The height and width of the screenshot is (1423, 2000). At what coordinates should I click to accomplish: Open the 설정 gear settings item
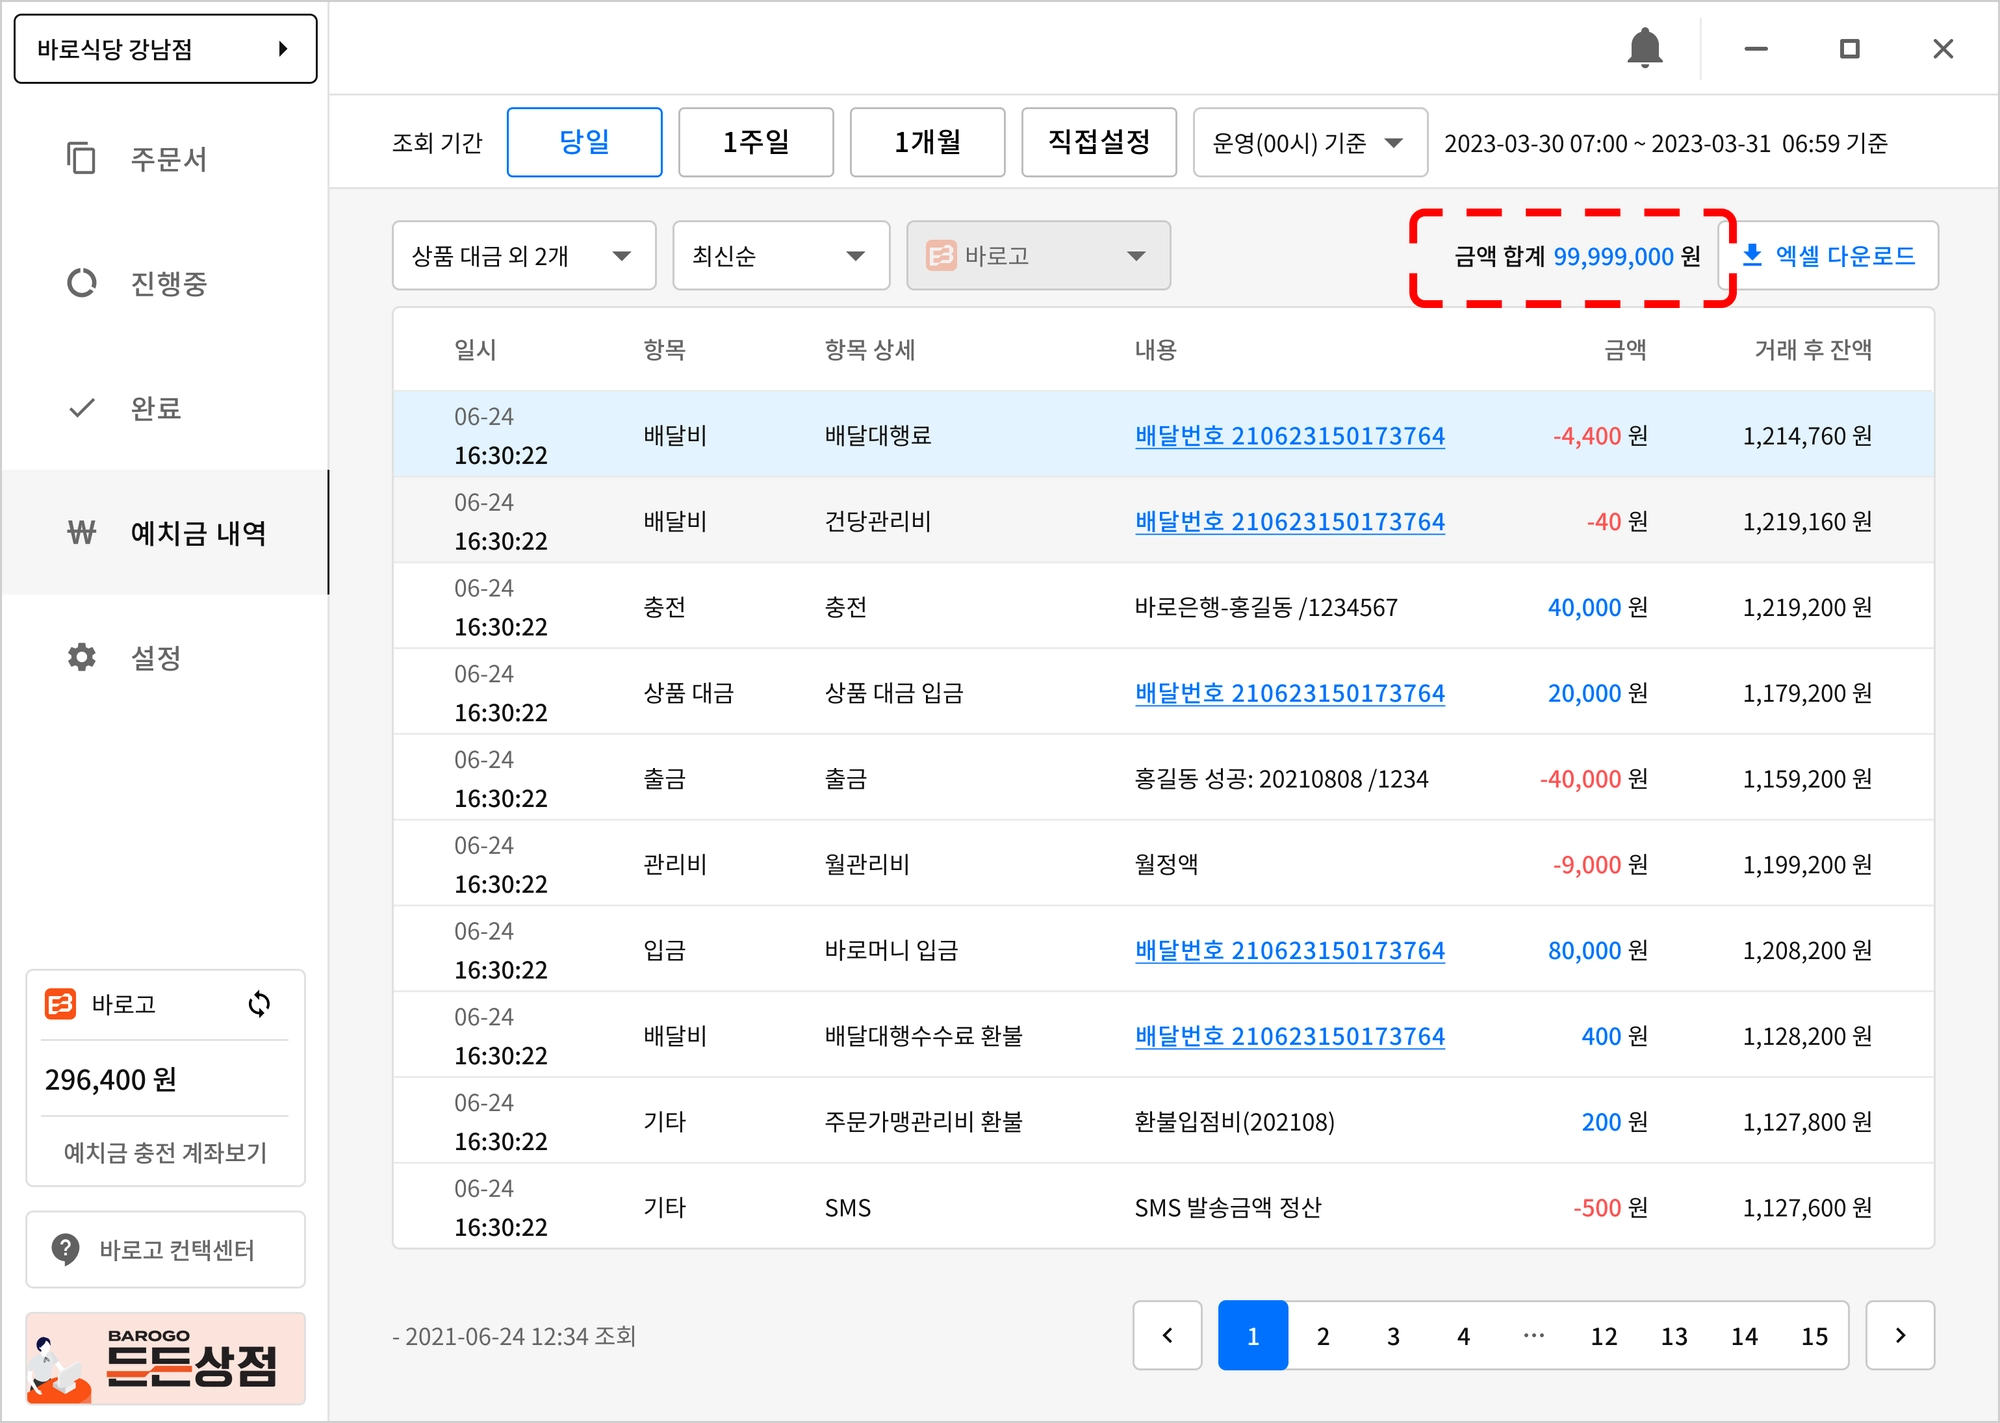point(81,657)
